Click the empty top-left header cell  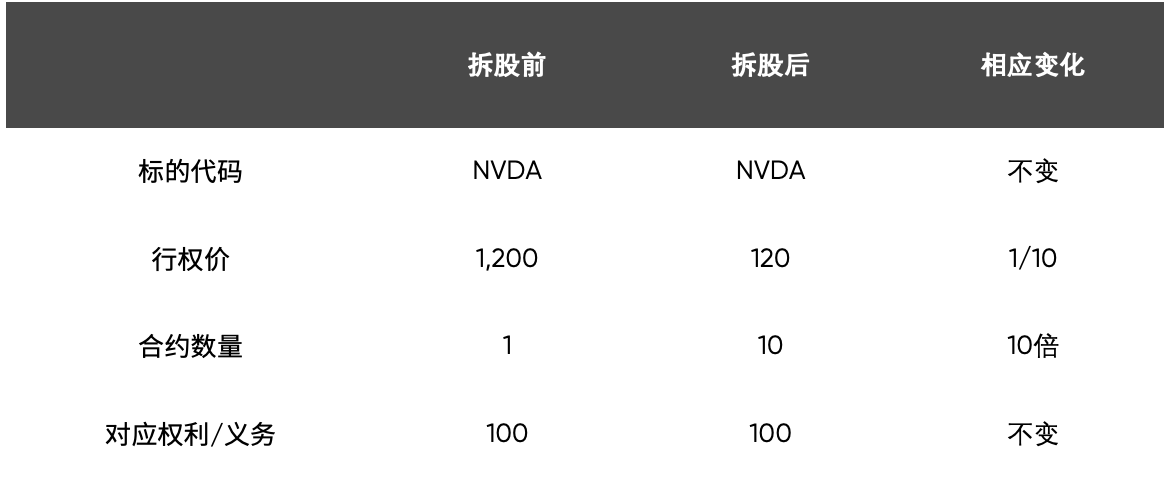(190, 65)
